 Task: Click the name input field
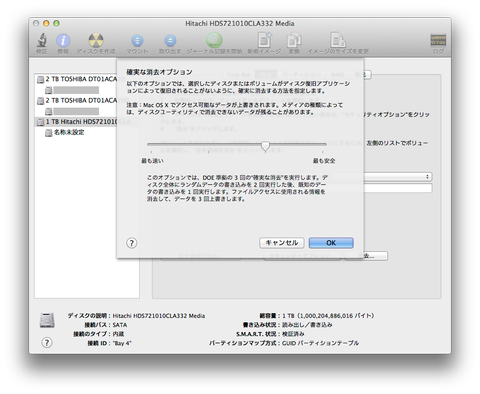pyautogui.click(x=398, y=188)
